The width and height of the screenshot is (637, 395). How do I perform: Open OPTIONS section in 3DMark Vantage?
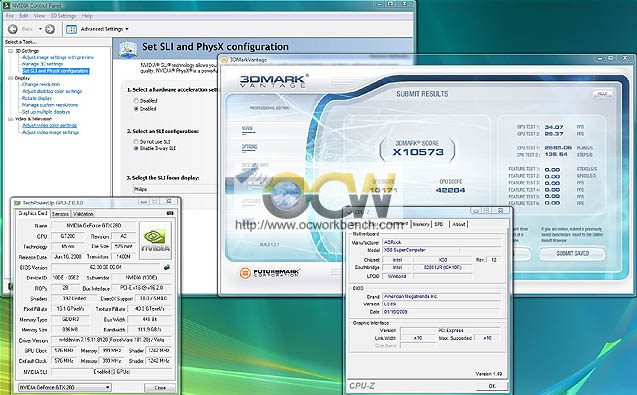point(249,147)
